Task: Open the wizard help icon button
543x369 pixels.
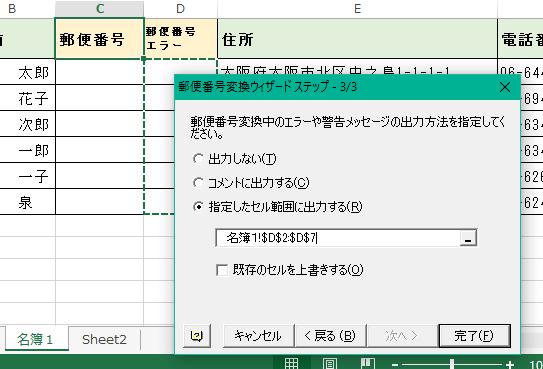Action: tap(197, 336)
